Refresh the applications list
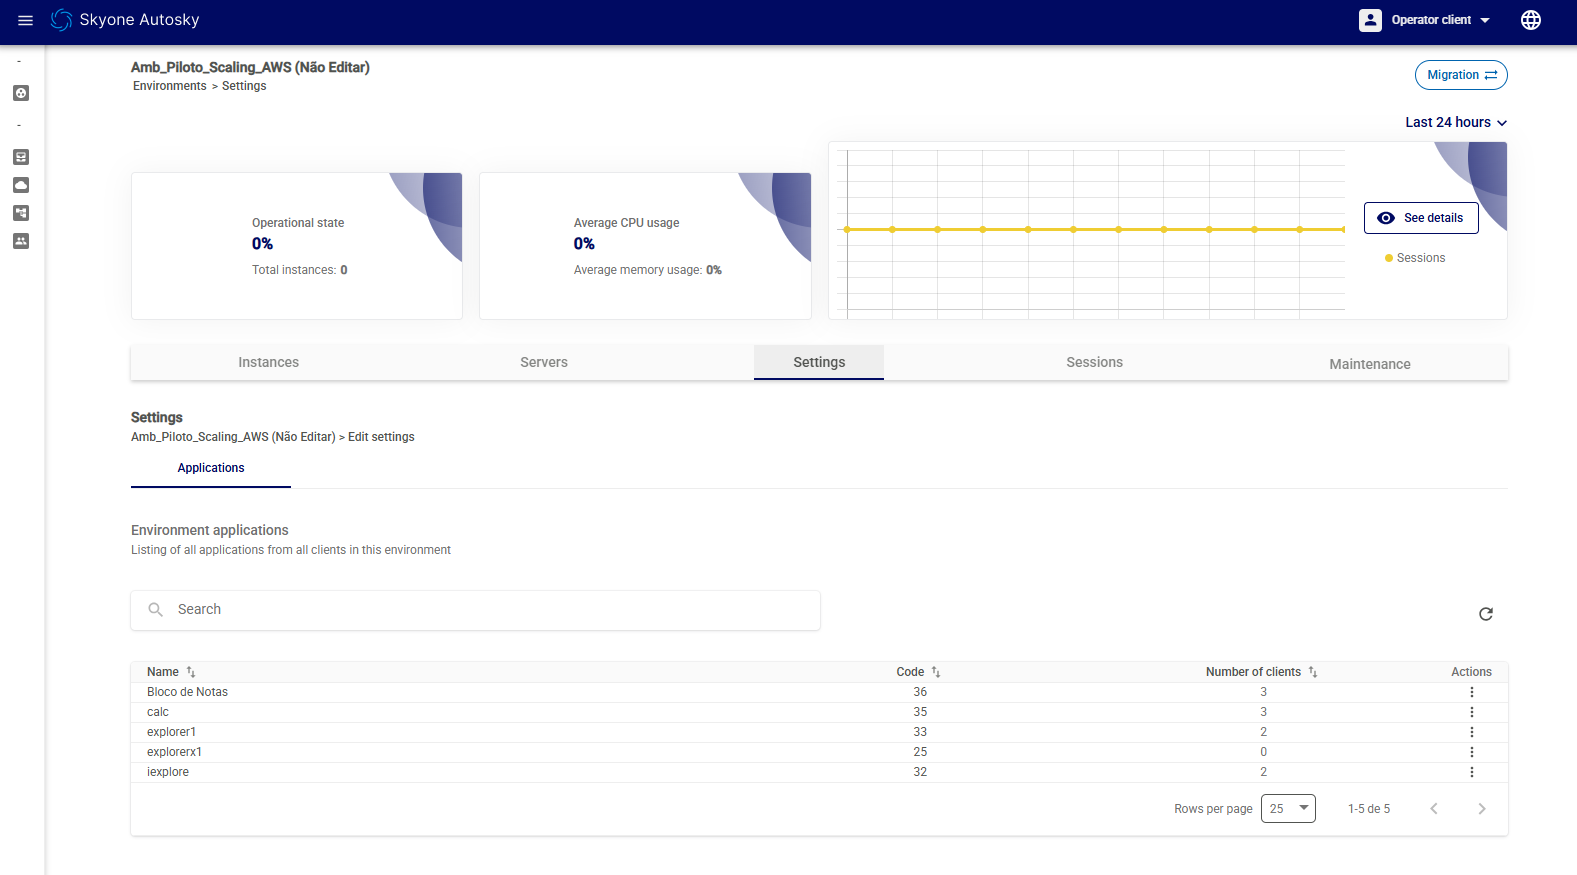The width and height of the screenshot is (1577, 875). pyautogui.click(x=1485, y=614)
